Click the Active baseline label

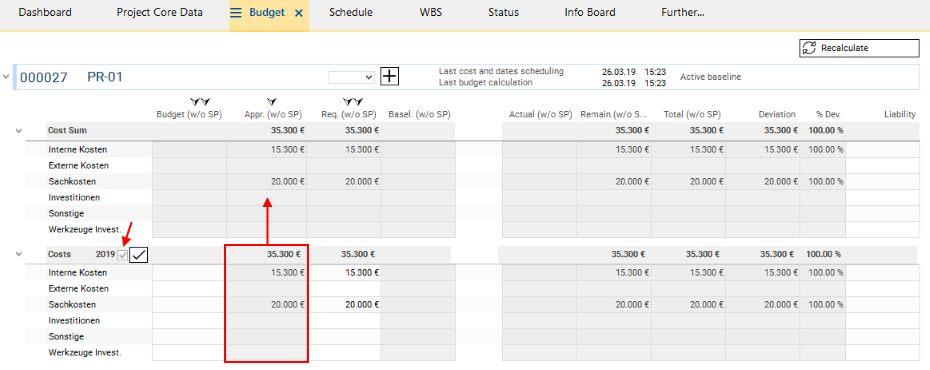[711, 76]
